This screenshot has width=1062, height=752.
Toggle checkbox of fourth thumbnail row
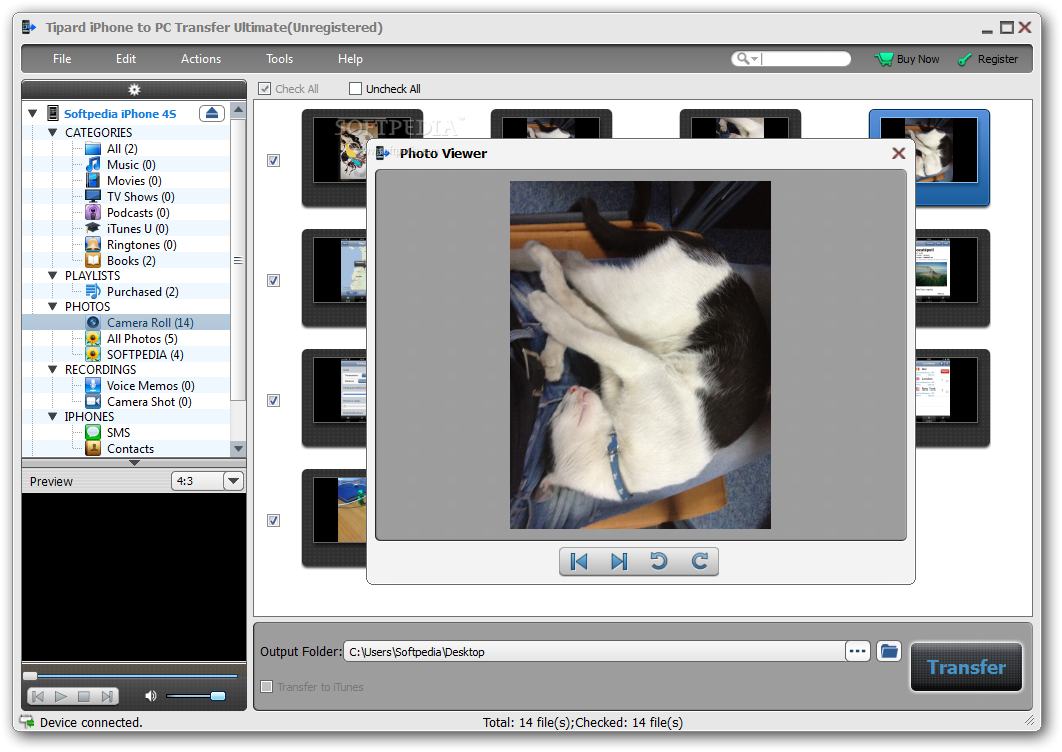[x=273, y=520]
